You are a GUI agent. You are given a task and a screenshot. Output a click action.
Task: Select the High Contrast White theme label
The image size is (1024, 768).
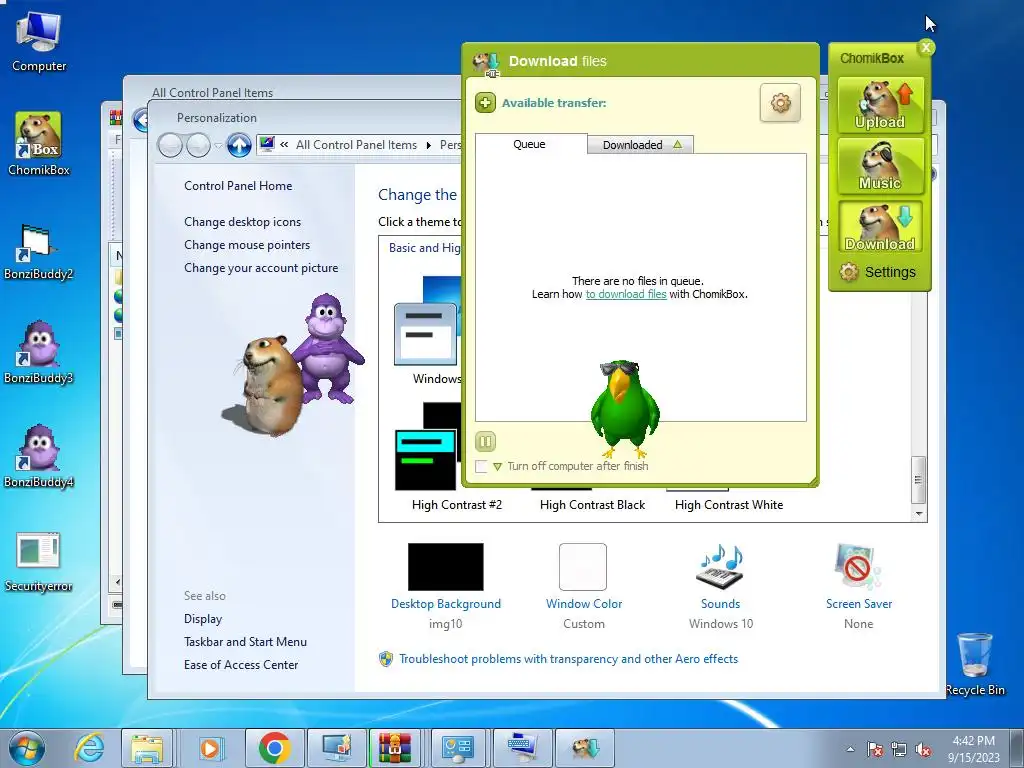(x=729, y=505)
